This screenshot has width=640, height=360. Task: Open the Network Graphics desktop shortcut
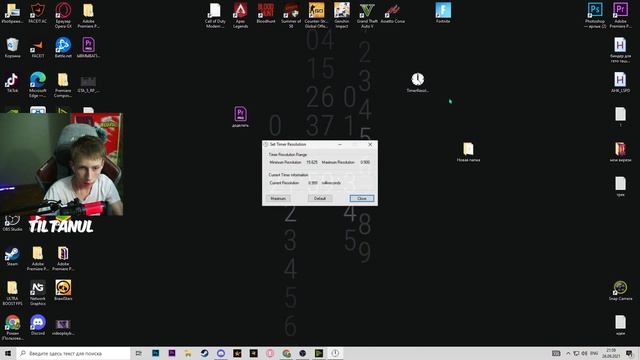click(x=38, y=293)
